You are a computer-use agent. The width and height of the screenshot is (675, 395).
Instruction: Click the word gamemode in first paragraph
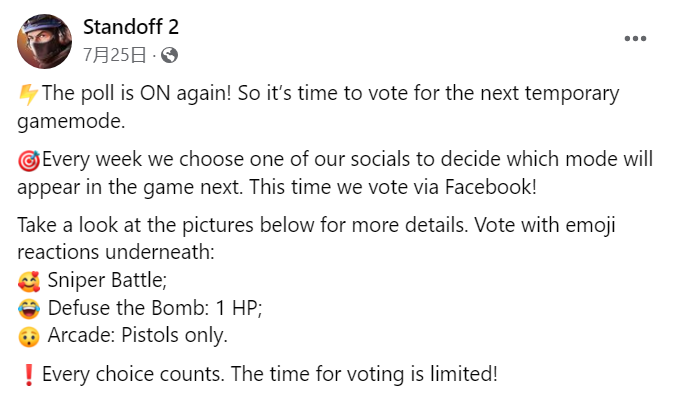tap(71, 122)
